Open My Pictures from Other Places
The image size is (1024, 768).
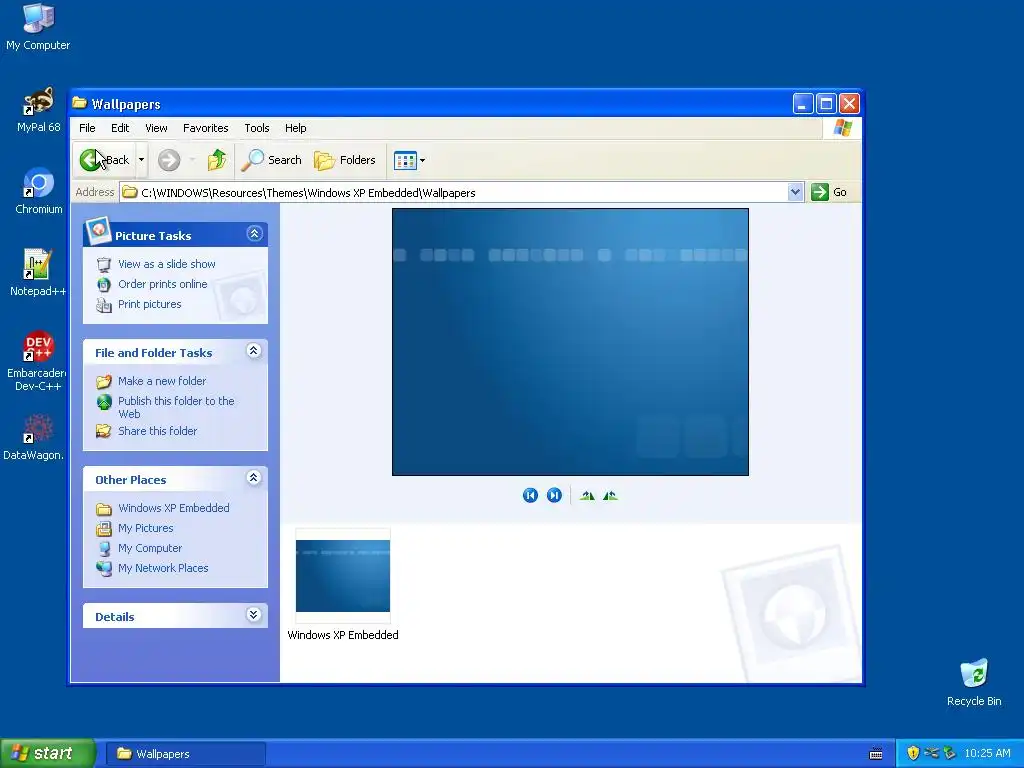(146, 528)
